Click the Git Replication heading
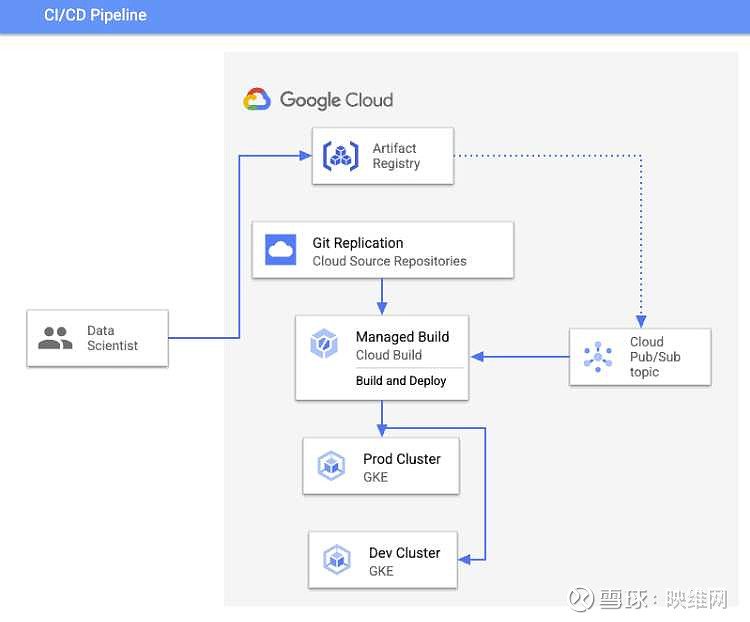Image resolution: width=750 pixels, height=622 pixels. 358,243
